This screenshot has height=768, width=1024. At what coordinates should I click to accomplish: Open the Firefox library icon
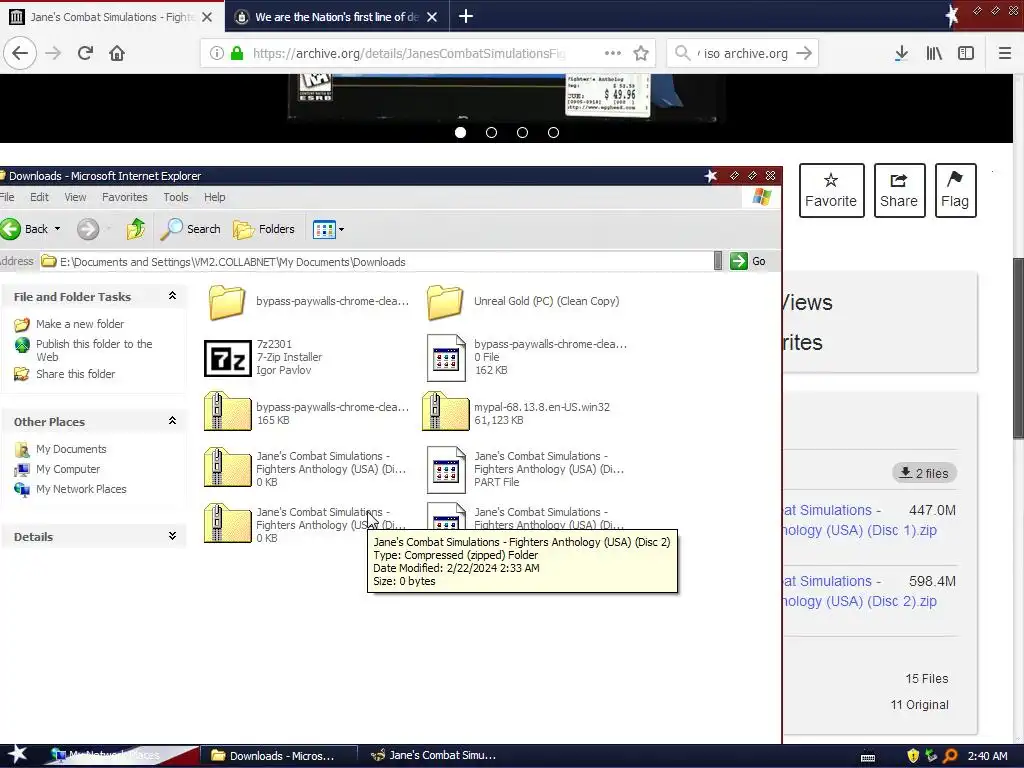pyautogui.click(x=934, y=53)
